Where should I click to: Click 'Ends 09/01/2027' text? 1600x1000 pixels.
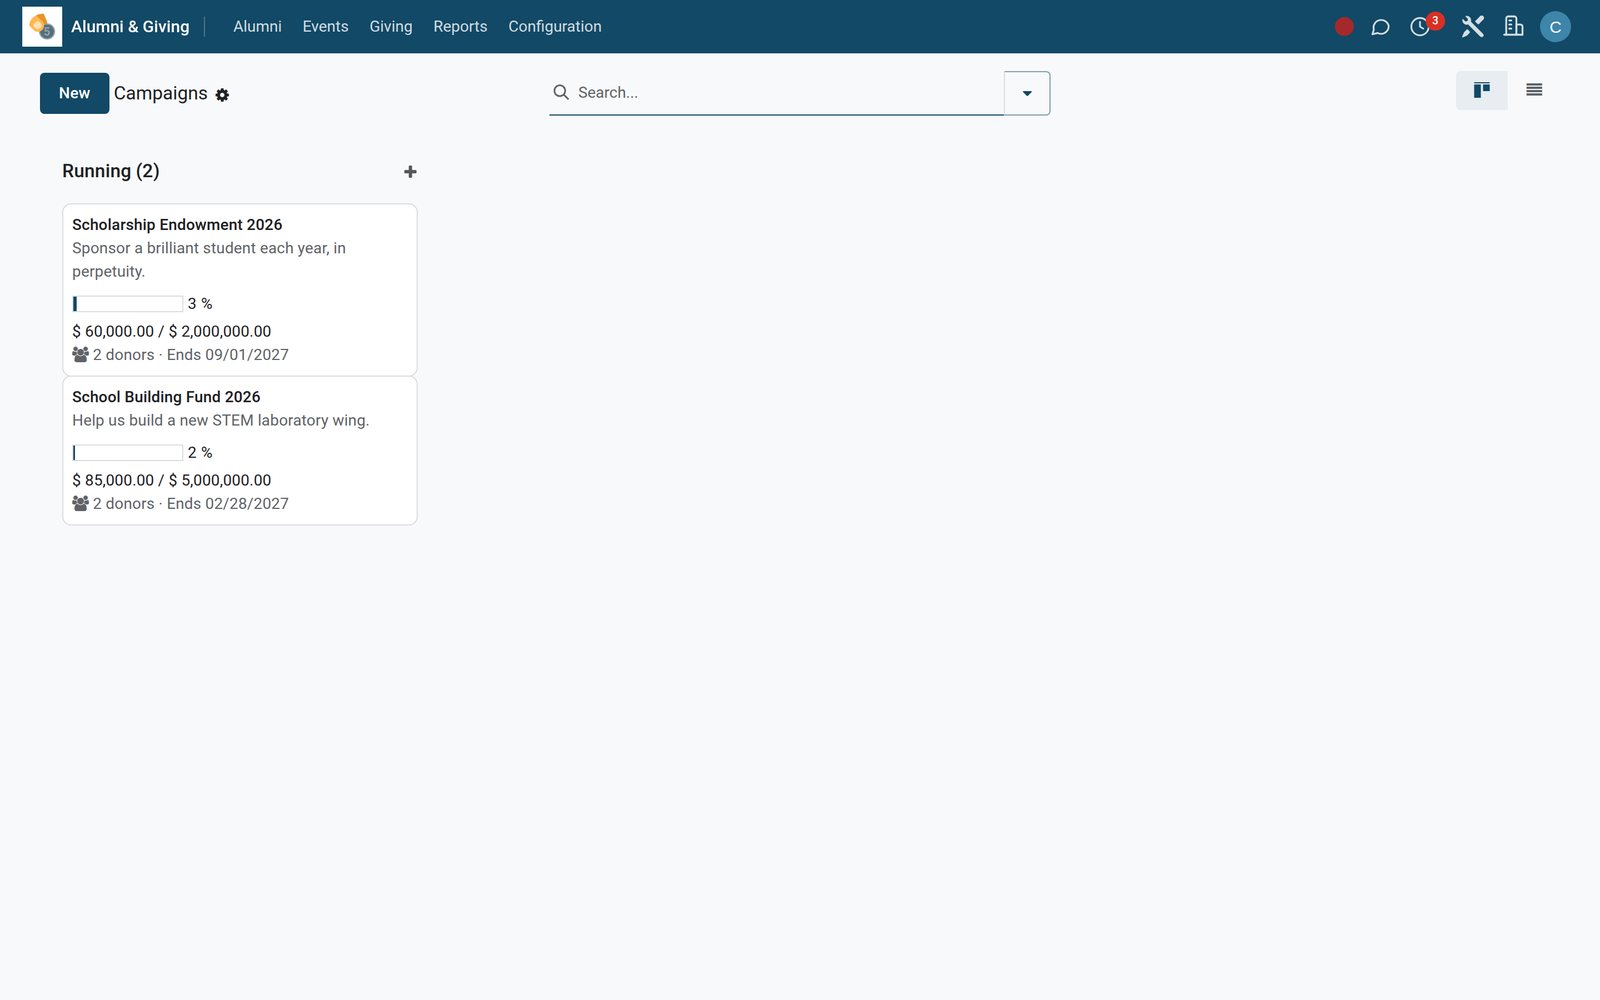(228, 355)
